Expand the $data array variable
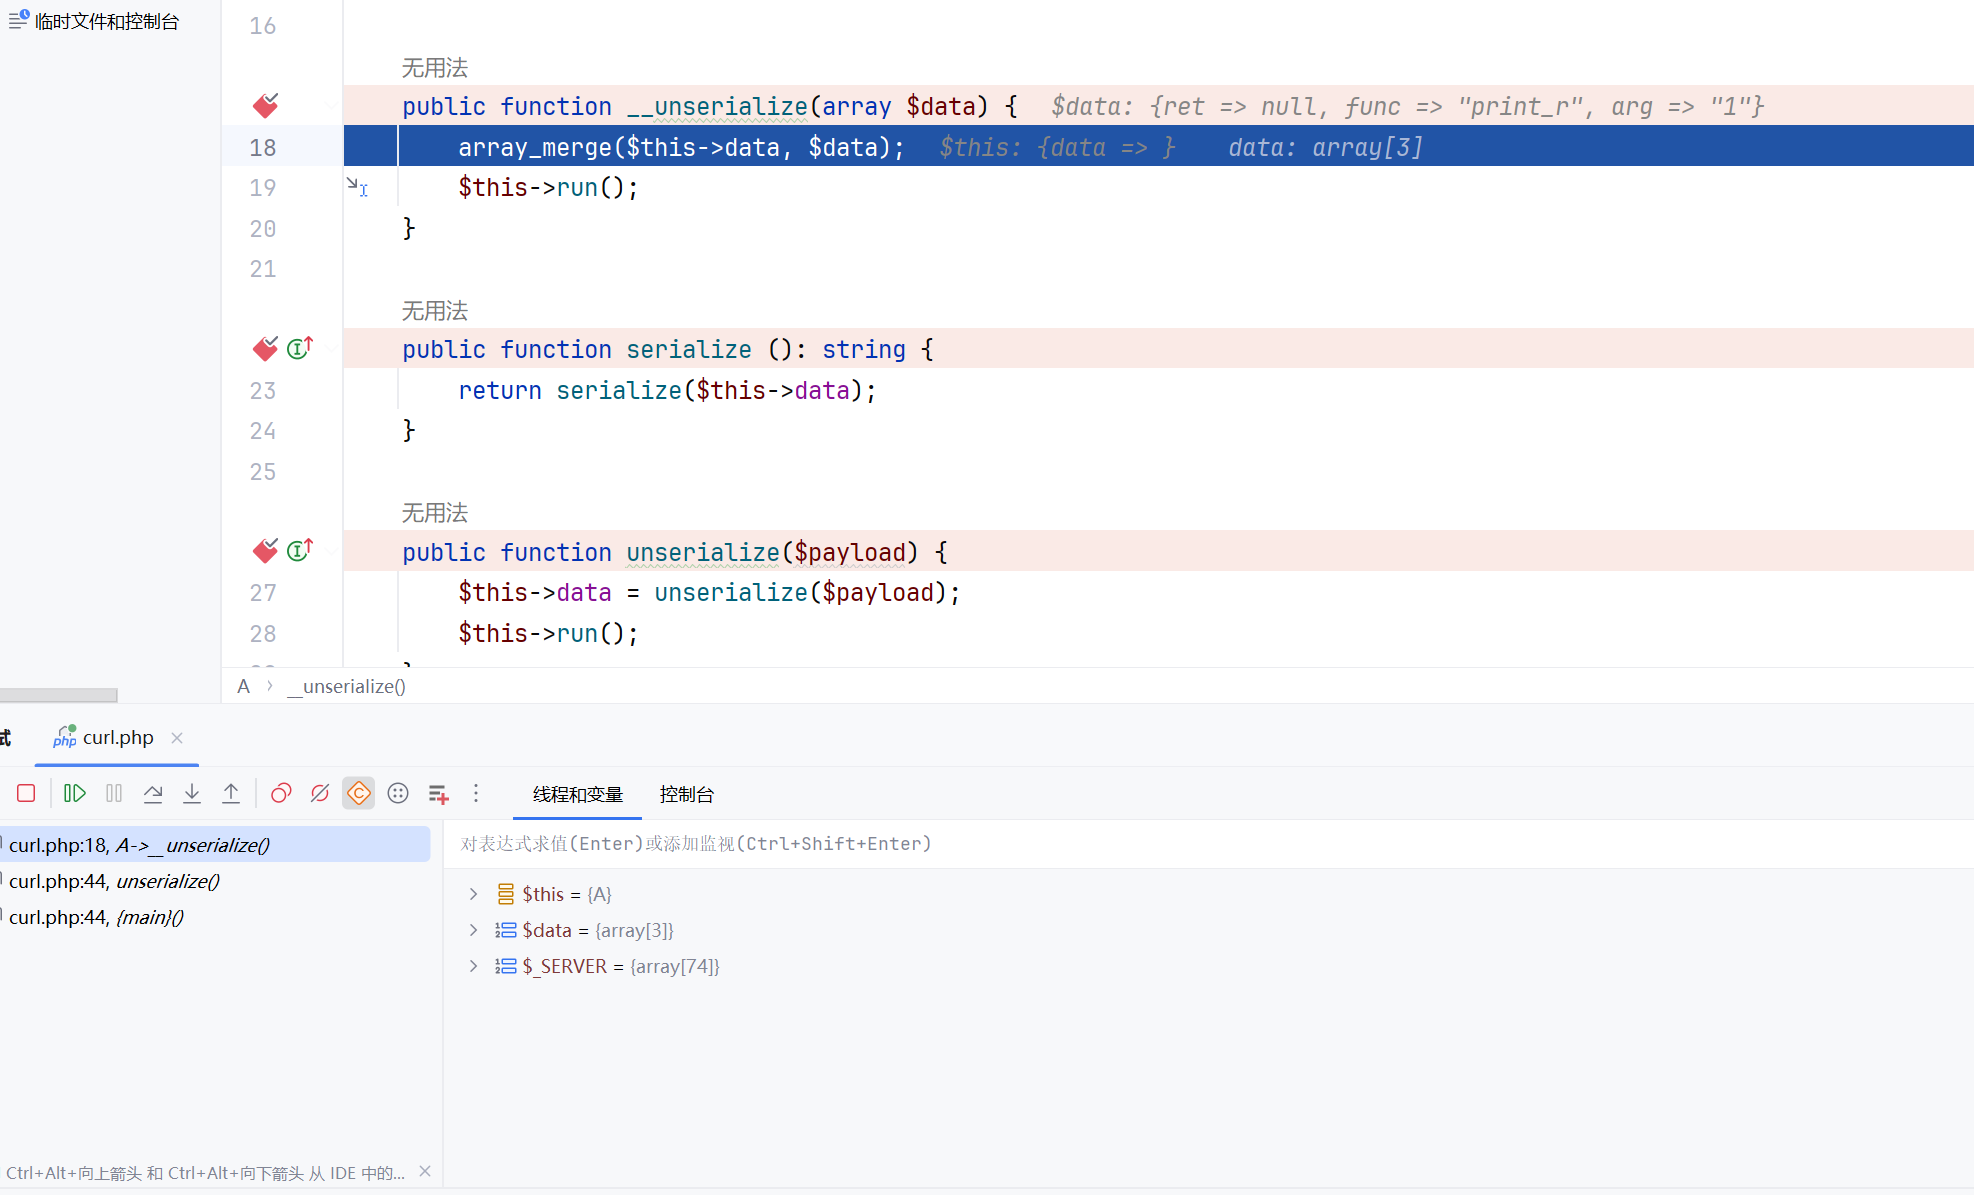This screenshot has height=1195, width=1974. [x=474, y=930]
